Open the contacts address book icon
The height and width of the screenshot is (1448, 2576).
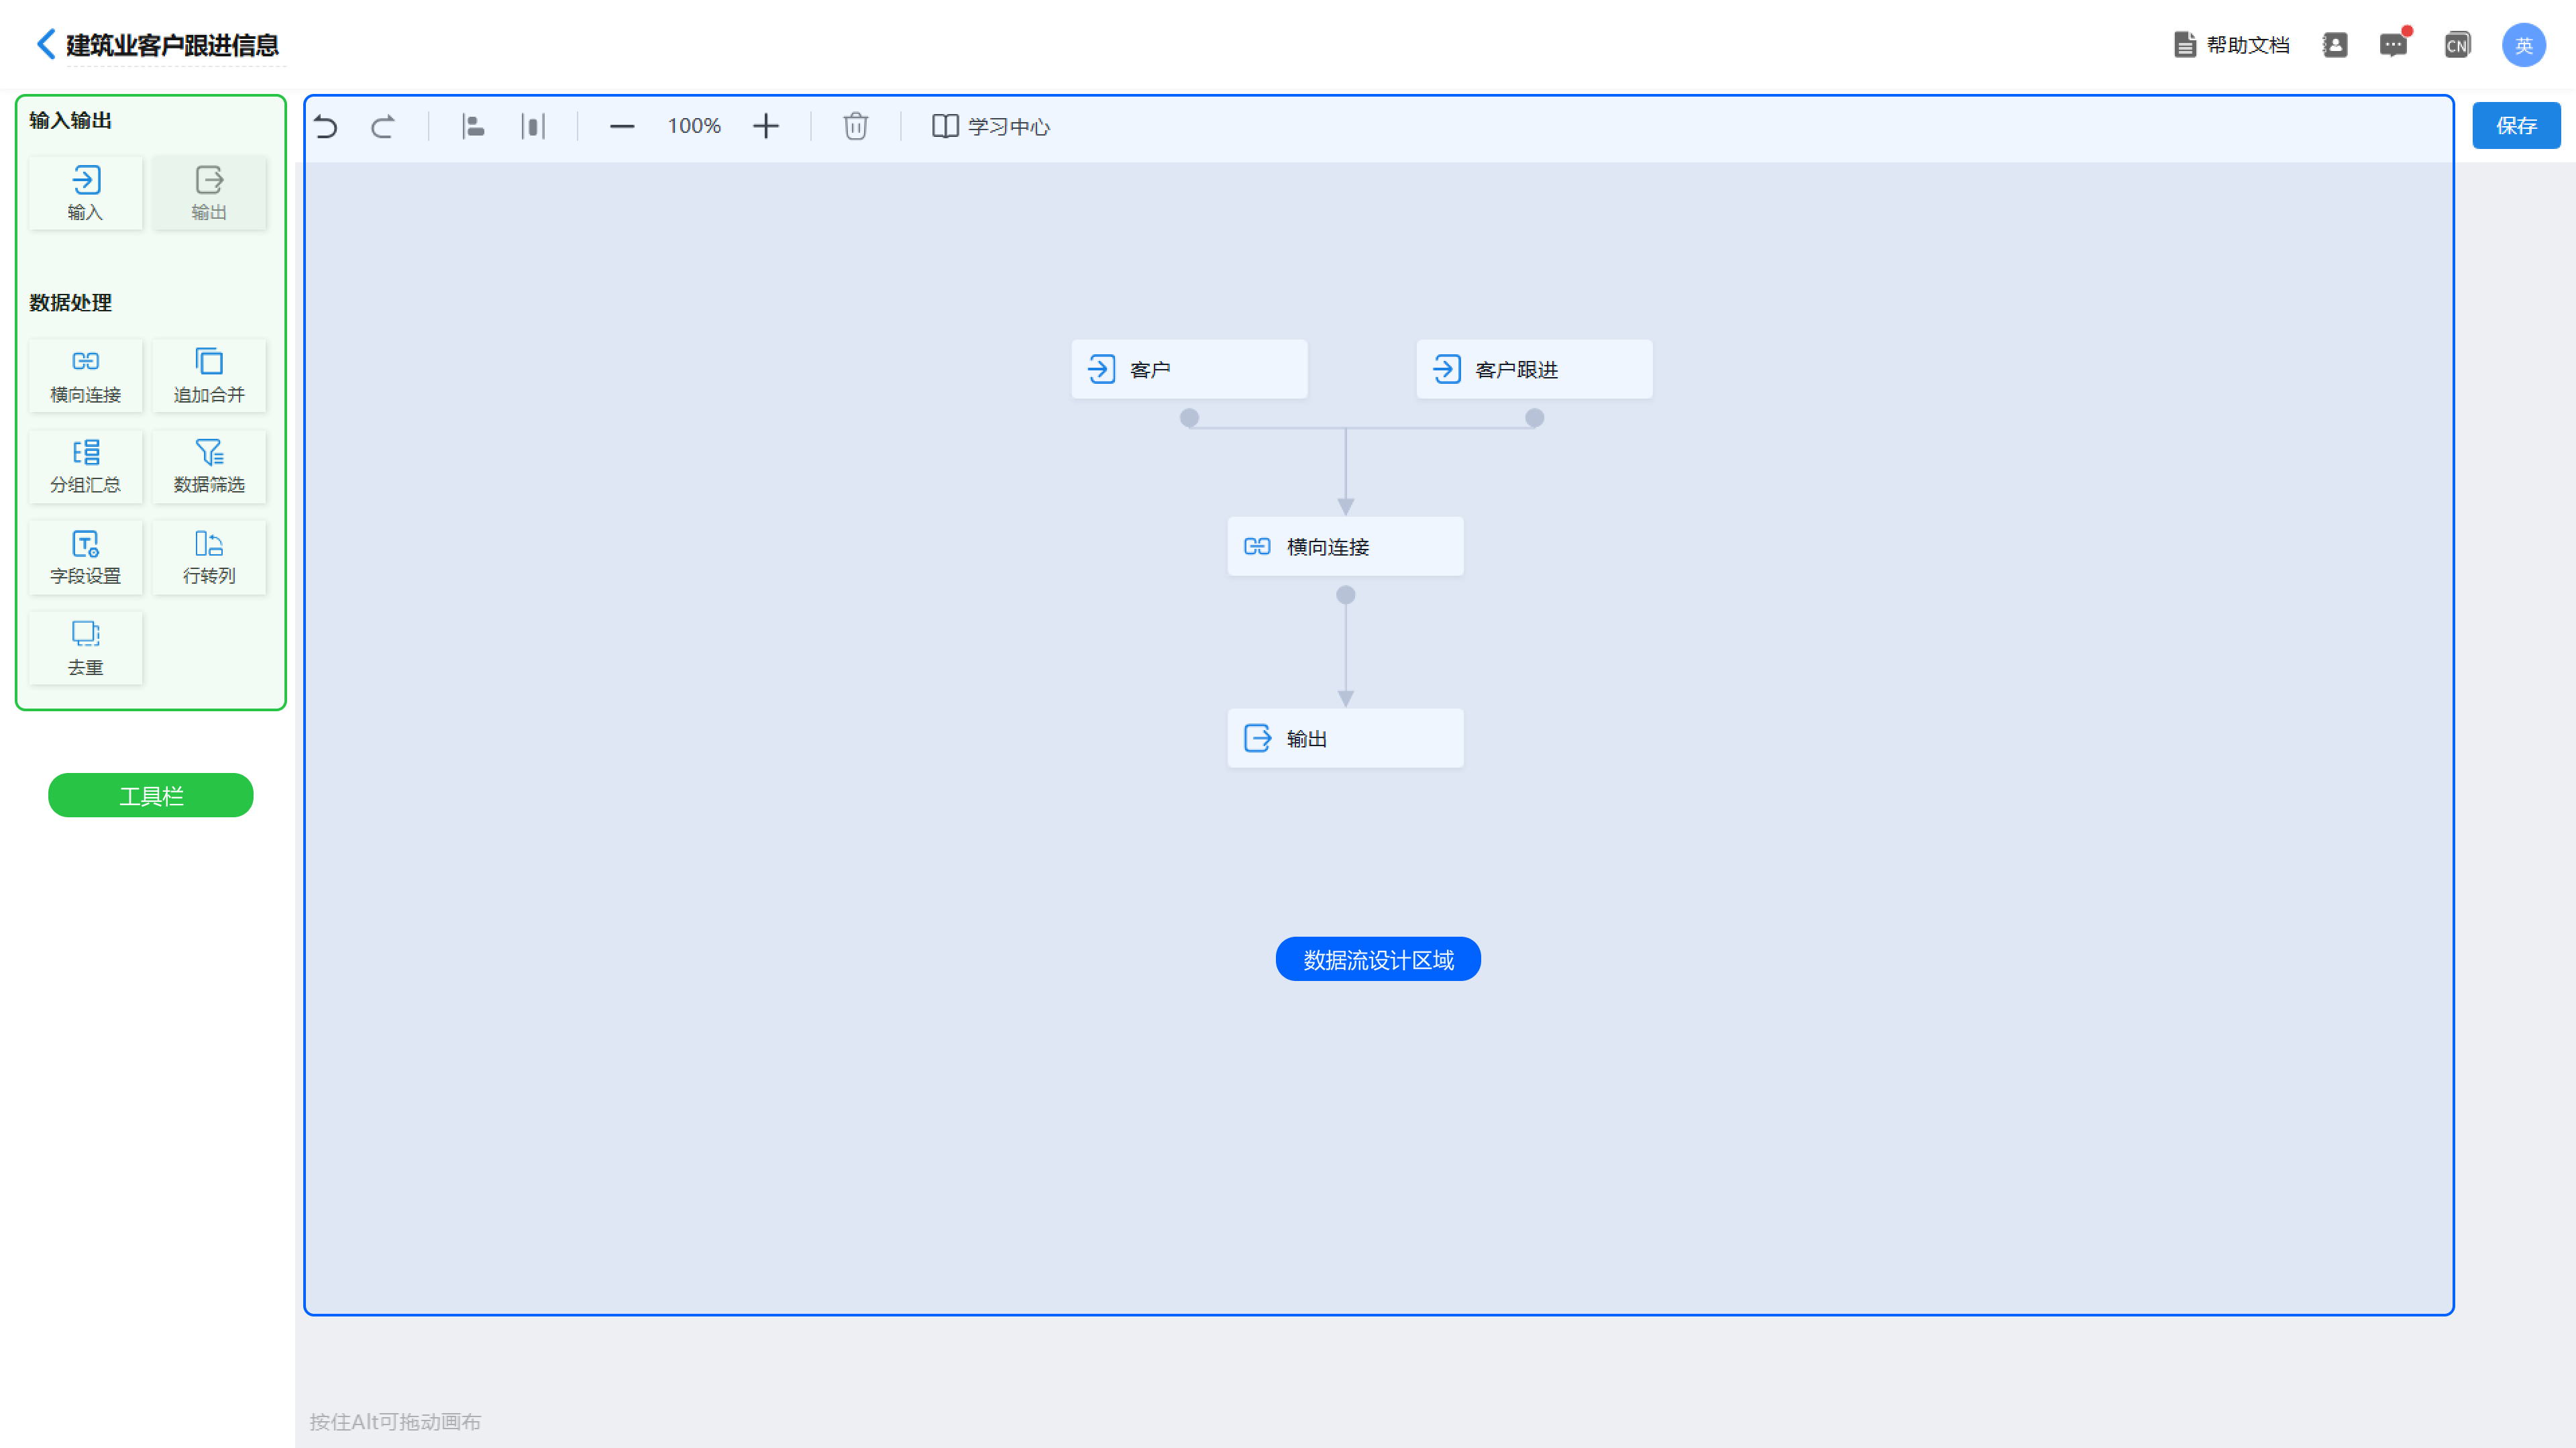pyautogui.click(x=2335, y=45)
